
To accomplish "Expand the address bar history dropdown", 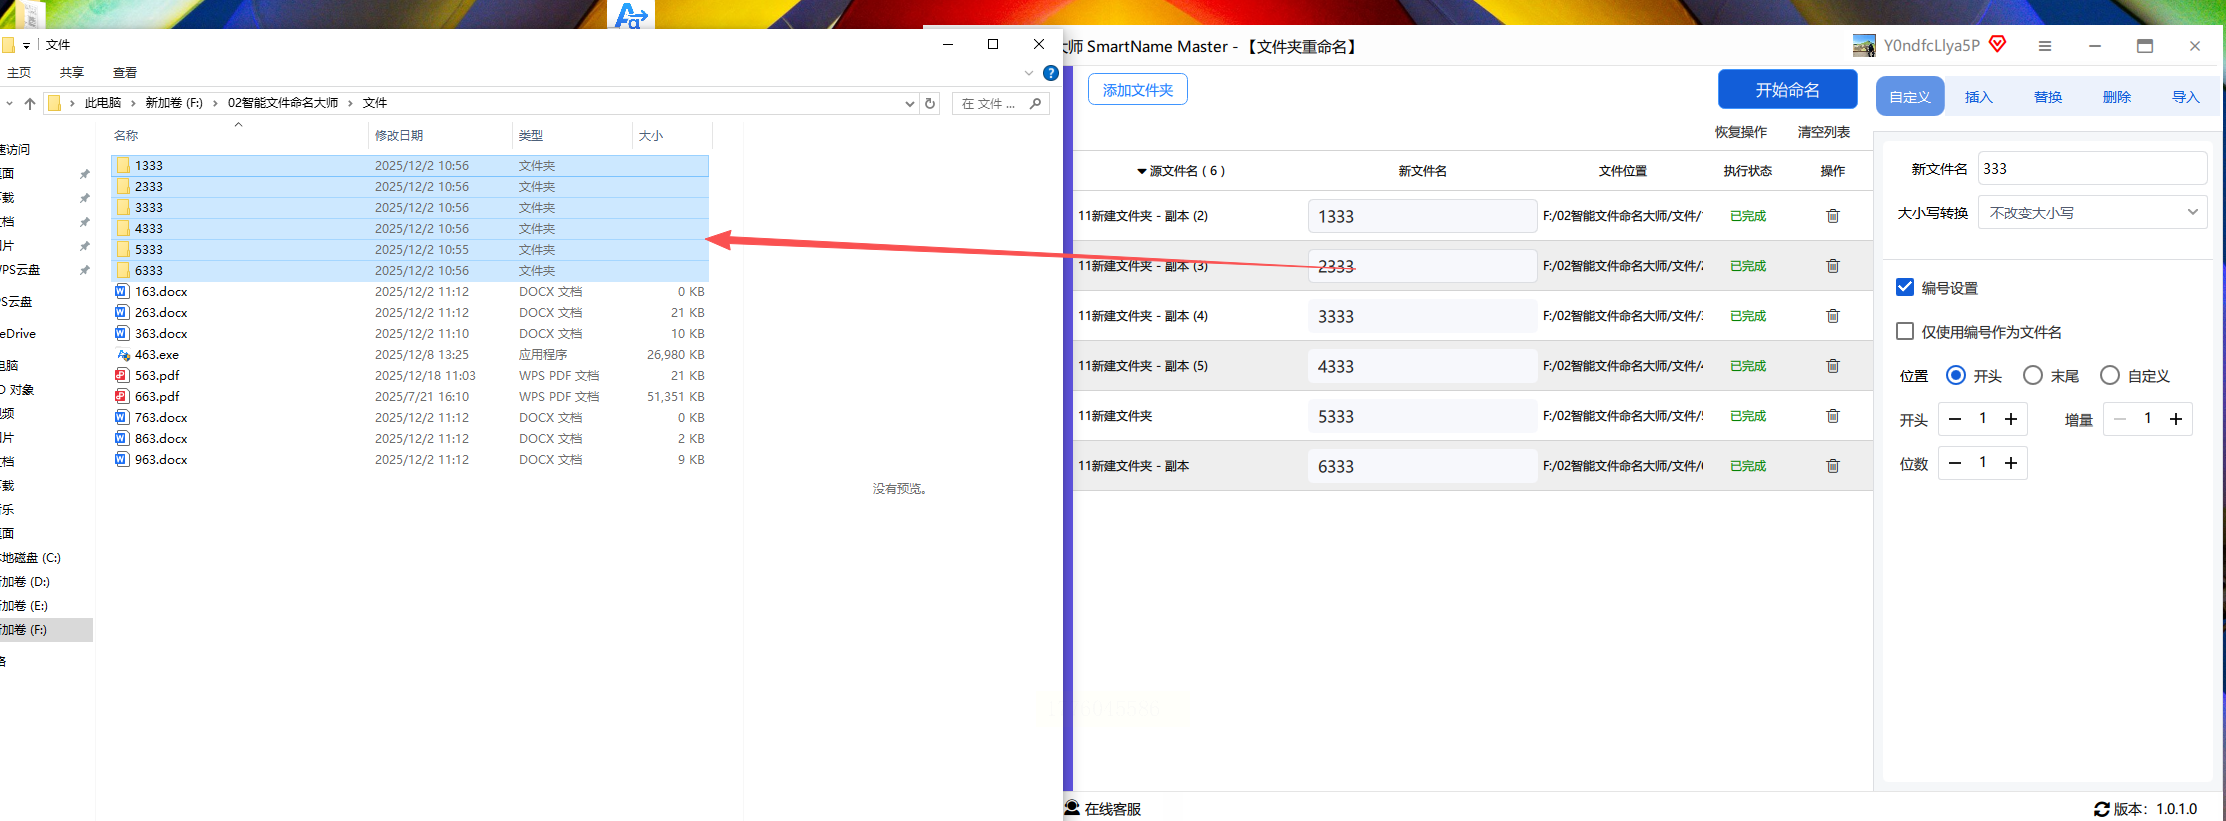I will 909,103.
